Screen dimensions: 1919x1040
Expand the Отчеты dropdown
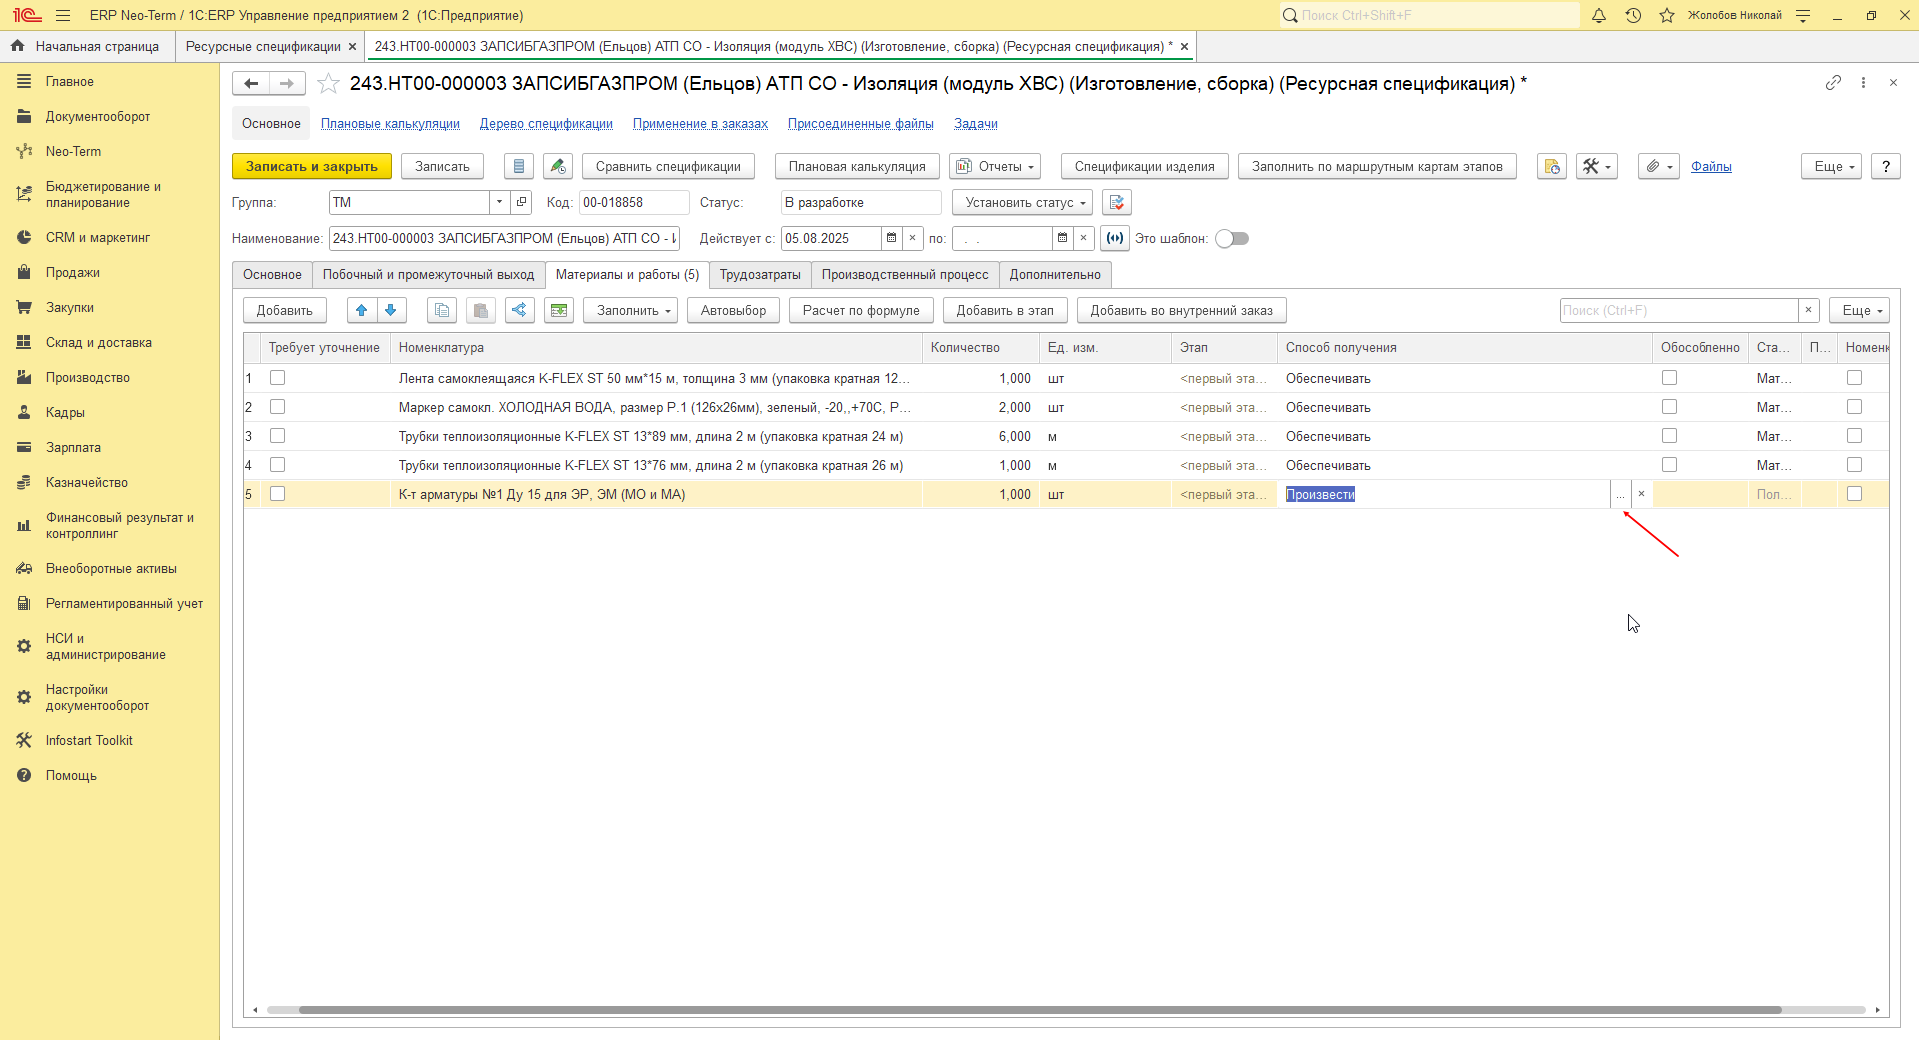tap(995, 166)
